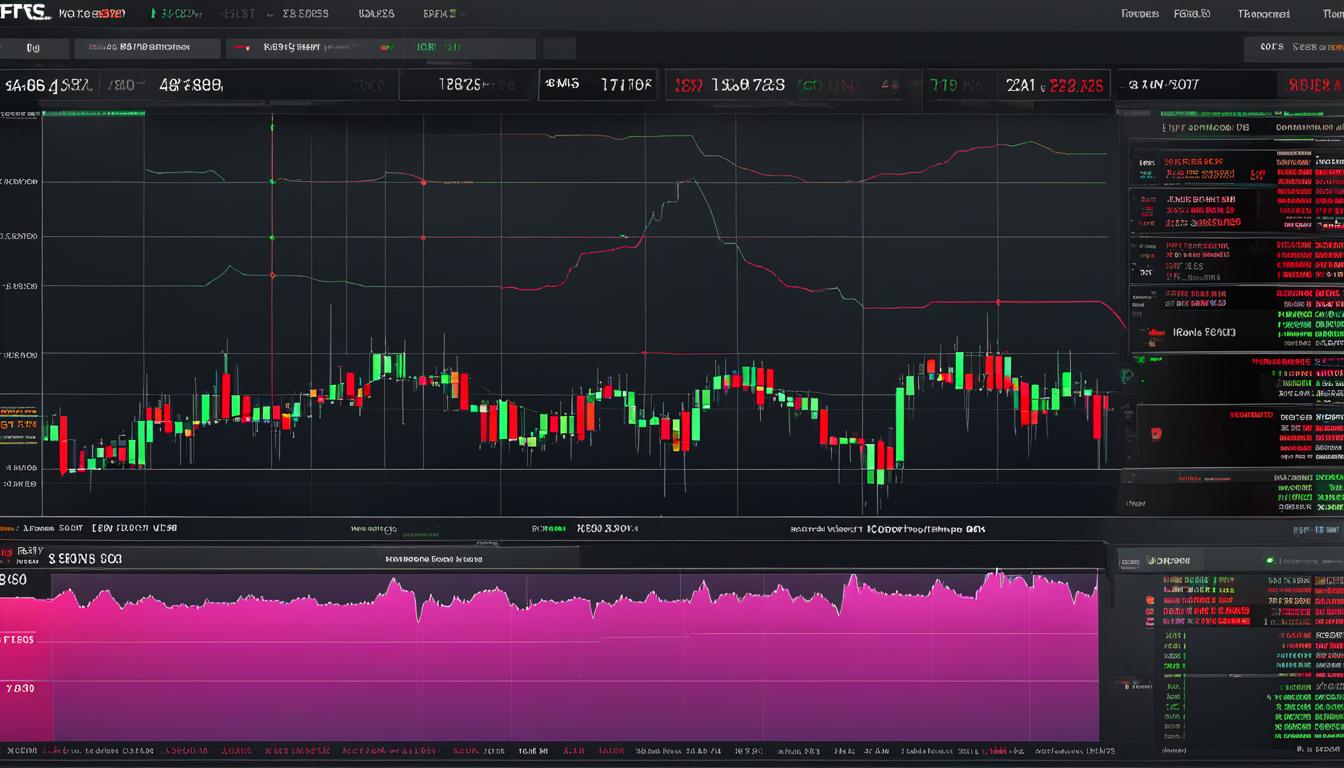Click the Toners menu item in the top-right bar
This screenshot has height=768, width=1344.
[x=1140, y=13]
